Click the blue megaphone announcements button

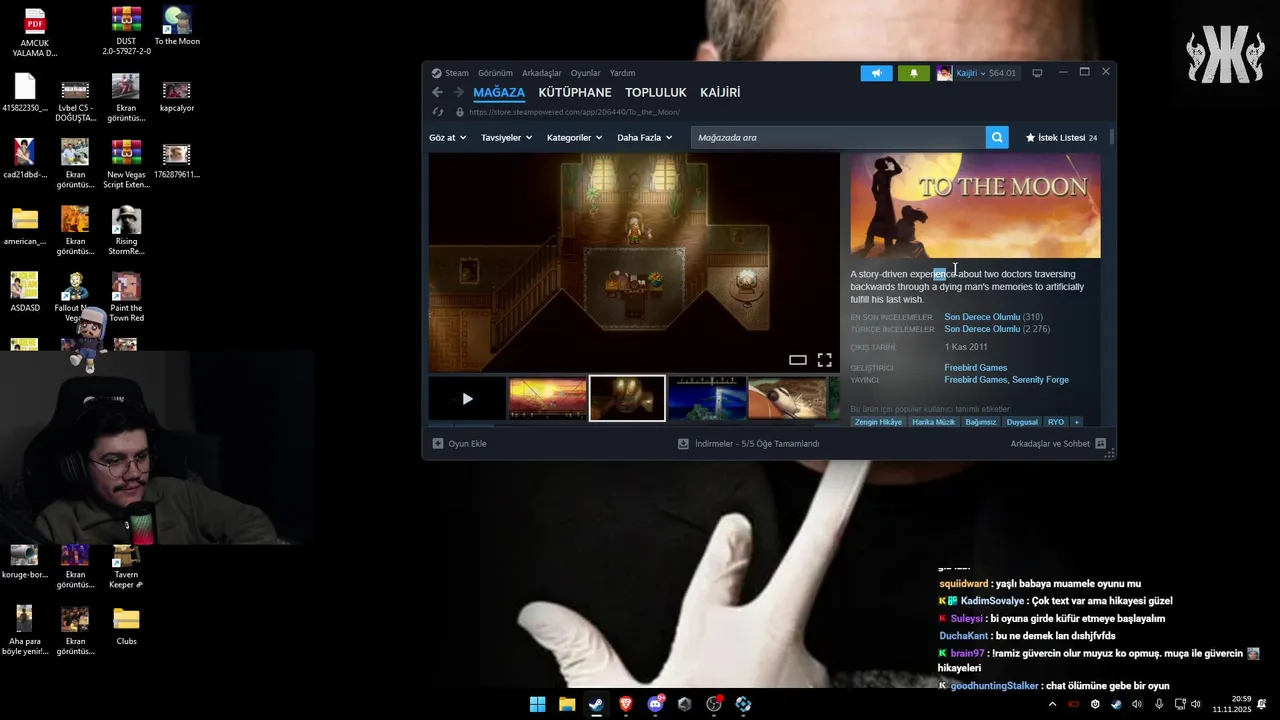[876, 73]
